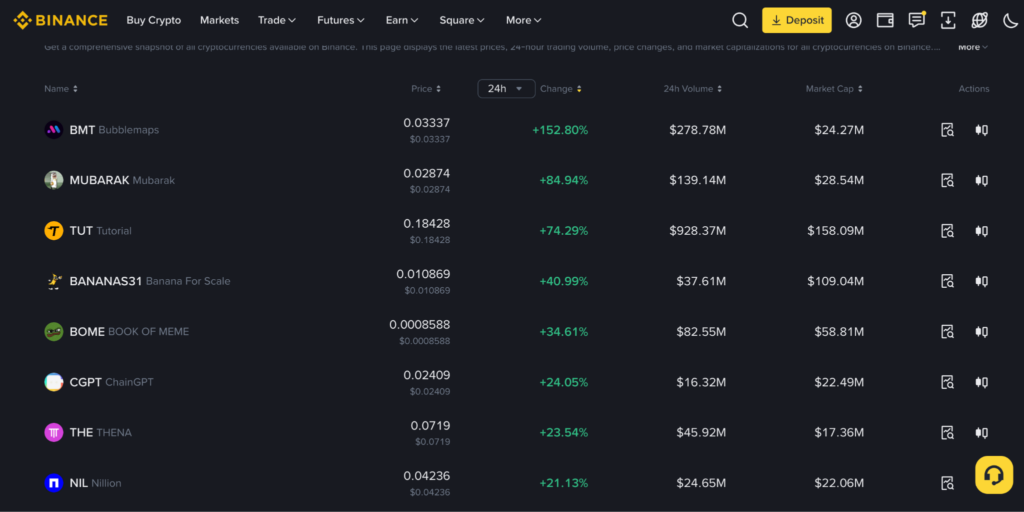Click the yellow Deposit button
1024x512 pixels.
tap(797, 20)
